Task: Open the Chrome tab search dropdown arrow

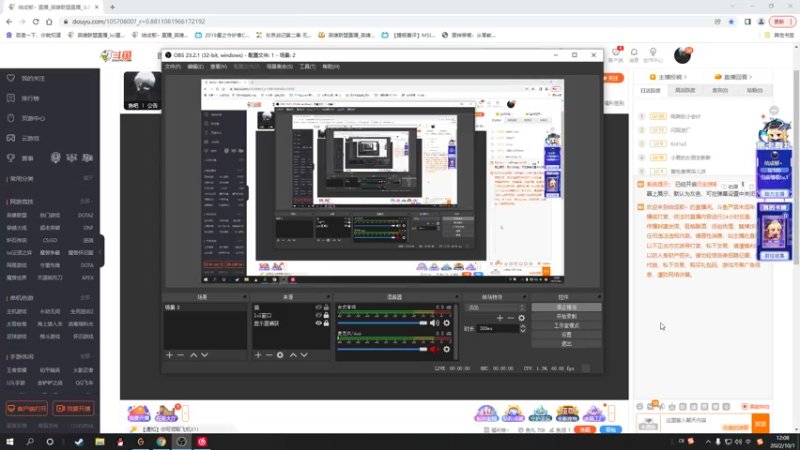Action: click(733, 7)
